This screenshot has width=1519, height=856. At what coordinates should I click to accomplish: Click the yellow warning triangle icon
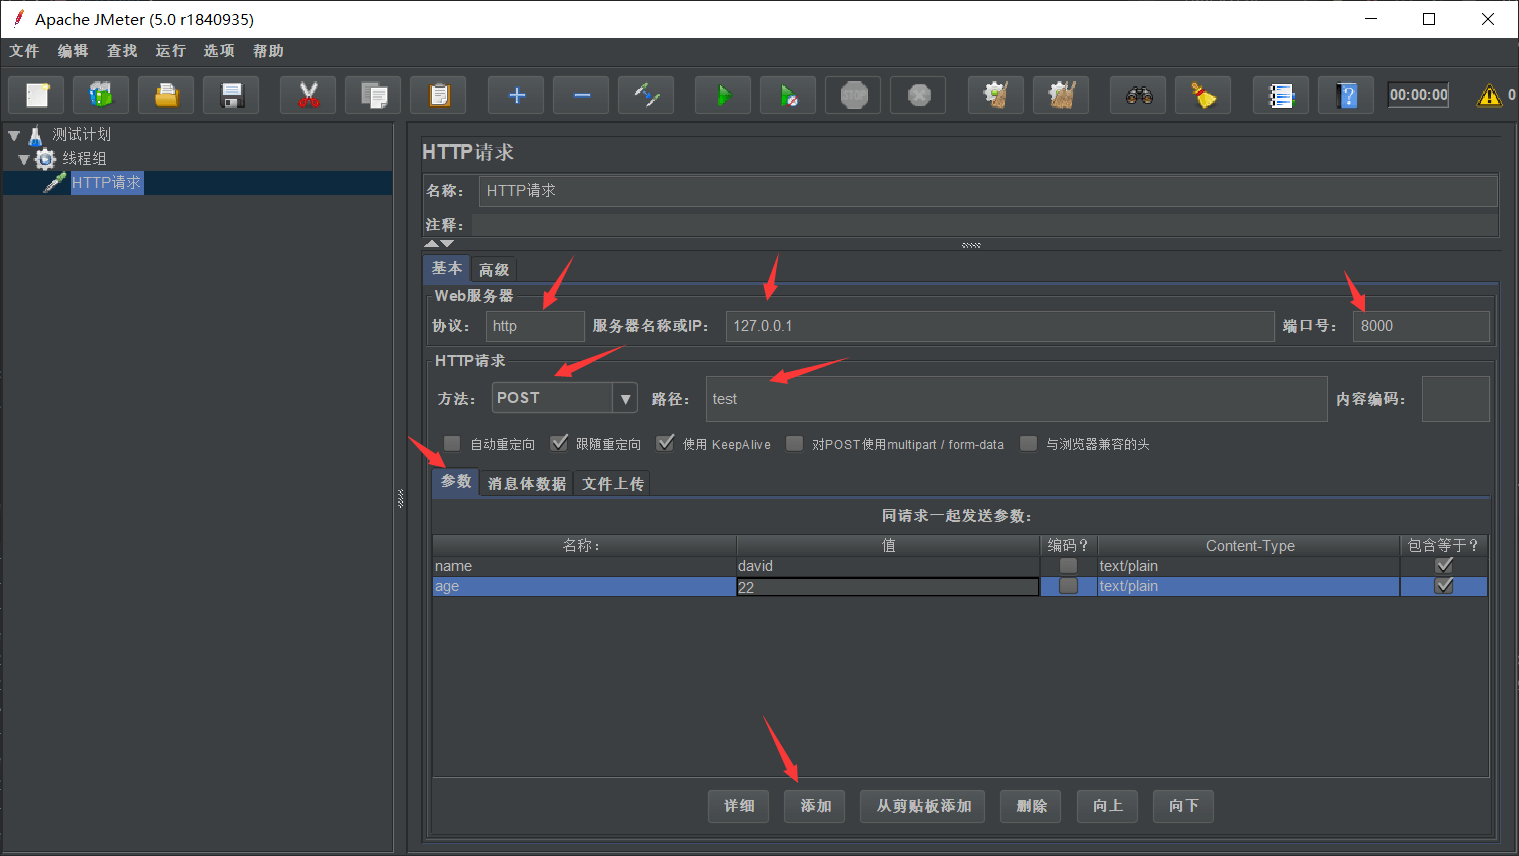tap(1489, 95)
